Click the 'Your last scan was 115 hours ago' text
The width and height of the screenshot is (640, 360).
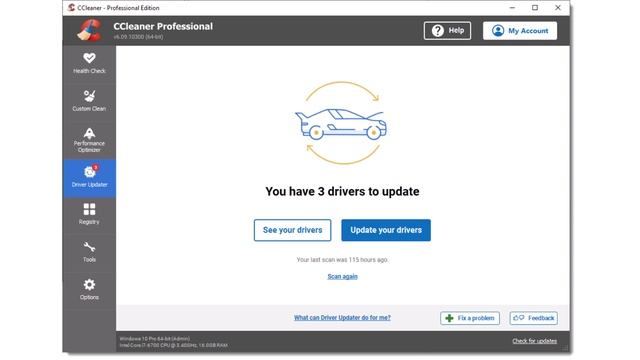point(342,260)
